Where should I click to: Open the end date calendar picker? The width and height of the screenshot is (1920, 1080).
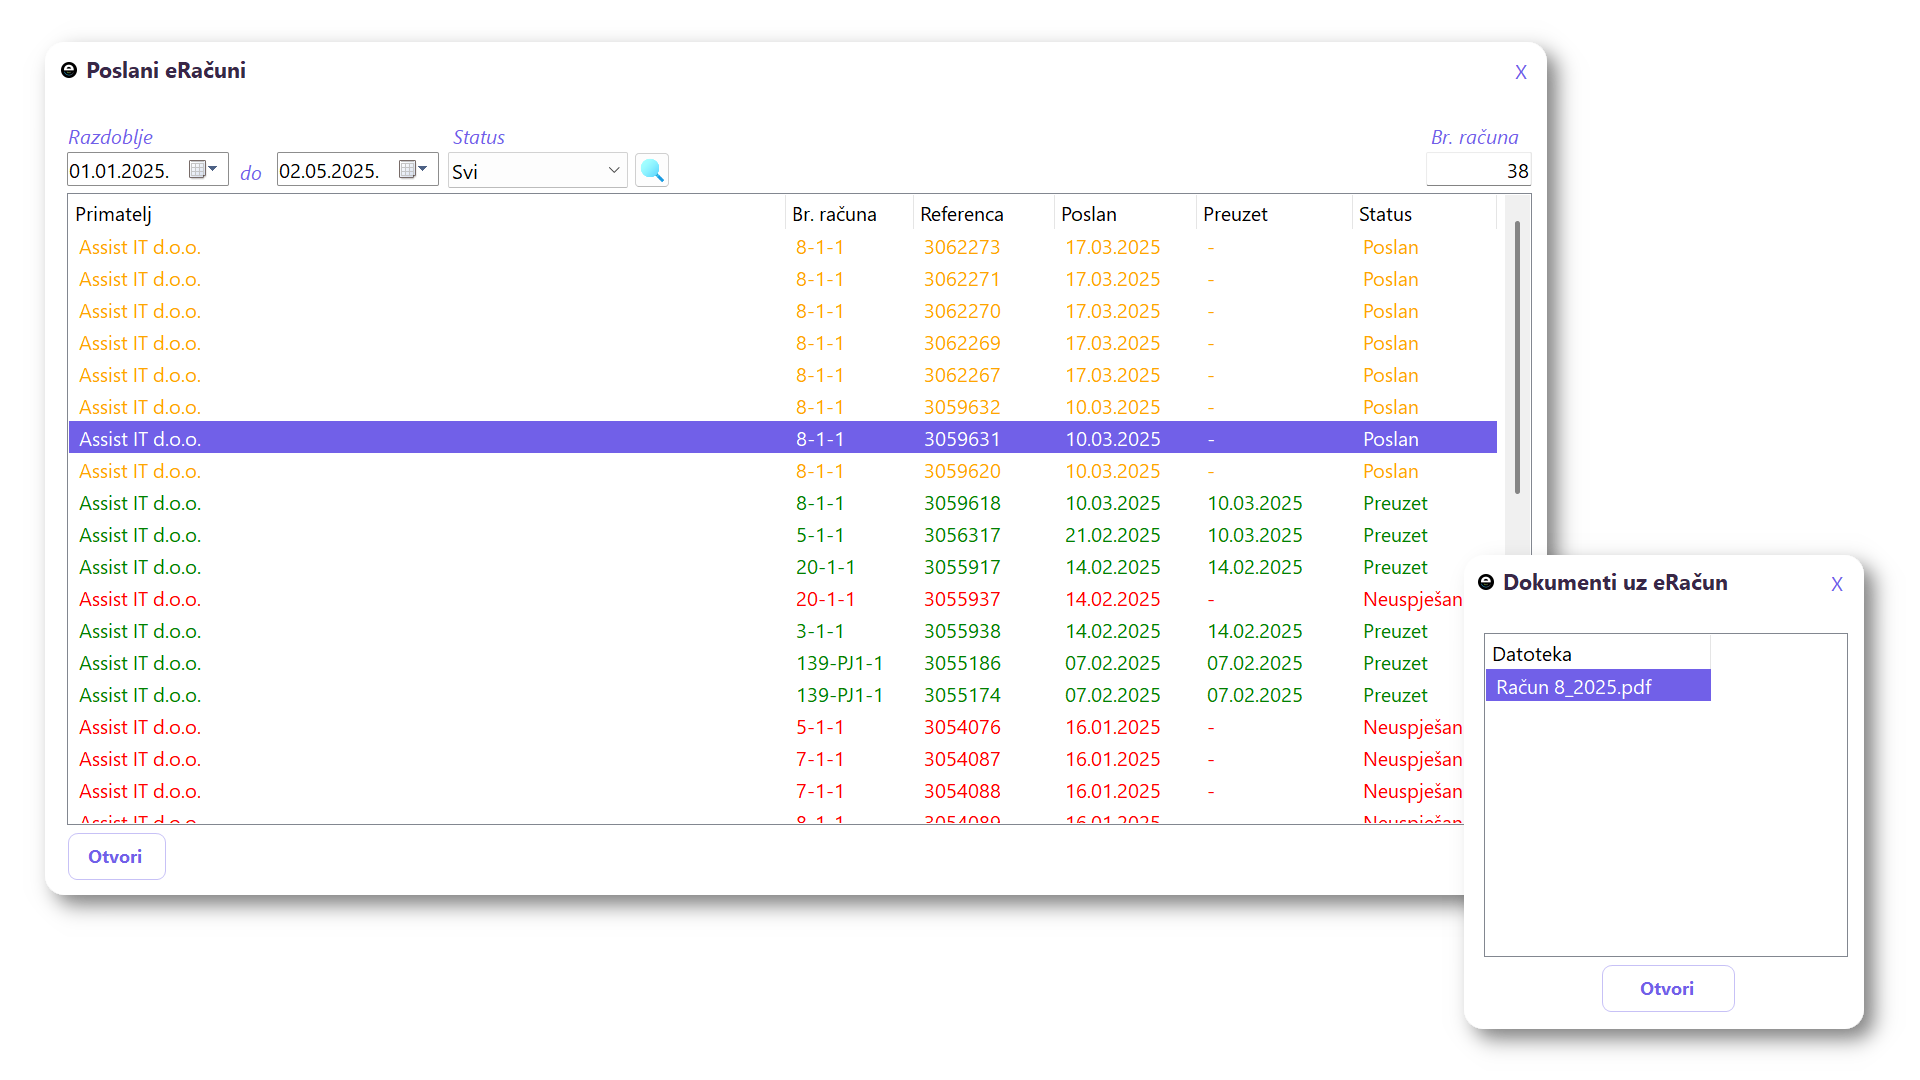click(x=413, y=169)
